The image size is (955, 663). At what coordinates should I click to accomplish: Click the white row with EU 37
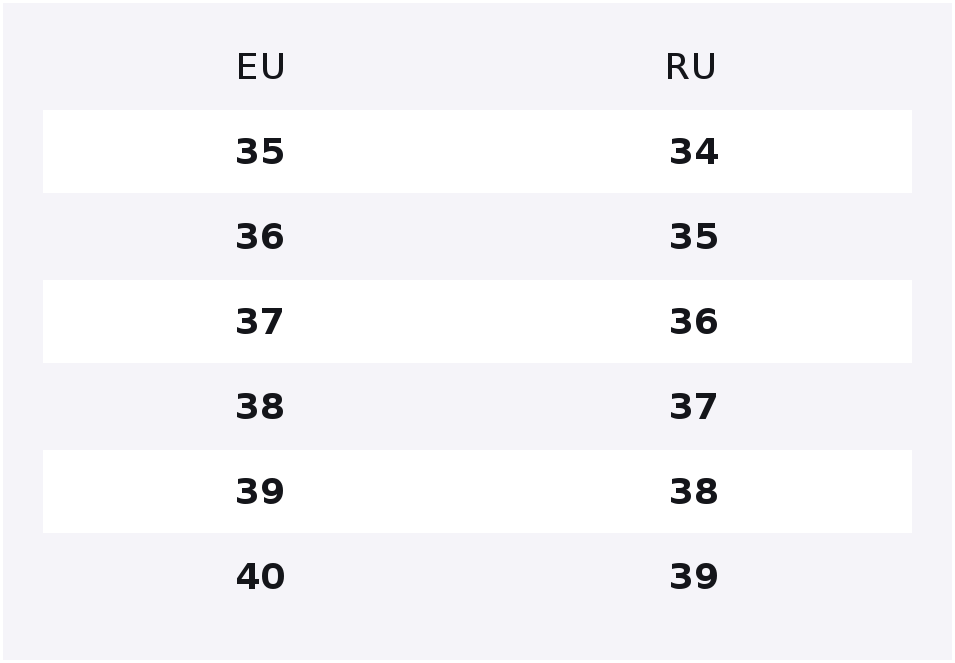pos(478,321)
